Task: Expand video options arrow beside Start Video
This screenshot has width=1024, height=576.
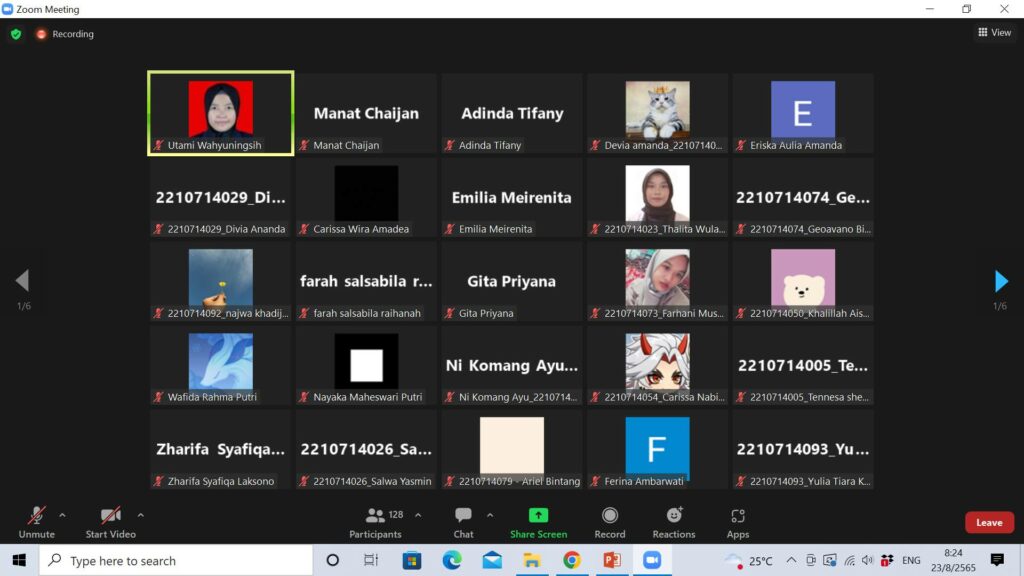Action: (x=140, y=516)
